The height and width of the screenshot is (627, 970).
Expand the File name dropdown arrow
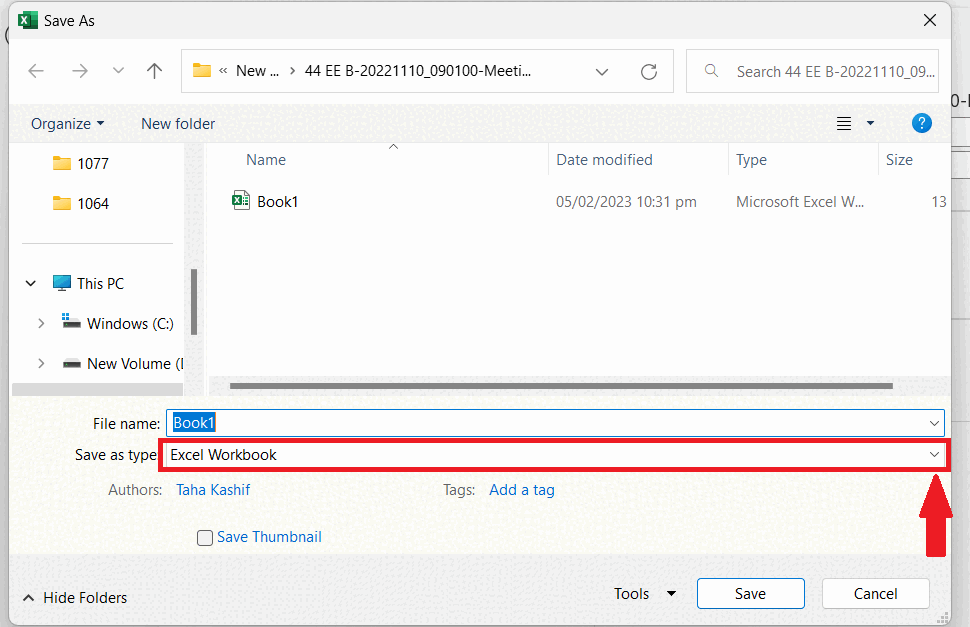coord(933,422)
